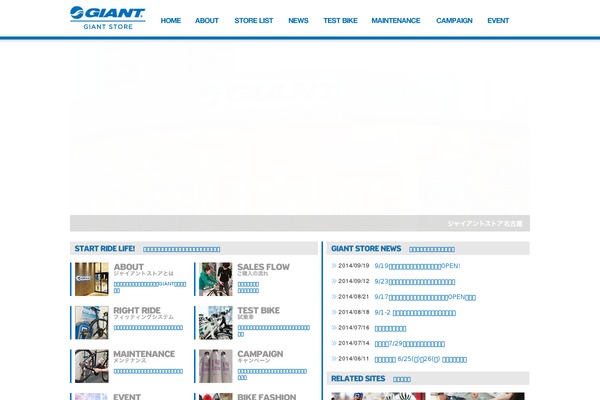Open news item dated 2014/07/14

(x=409, y=344)
